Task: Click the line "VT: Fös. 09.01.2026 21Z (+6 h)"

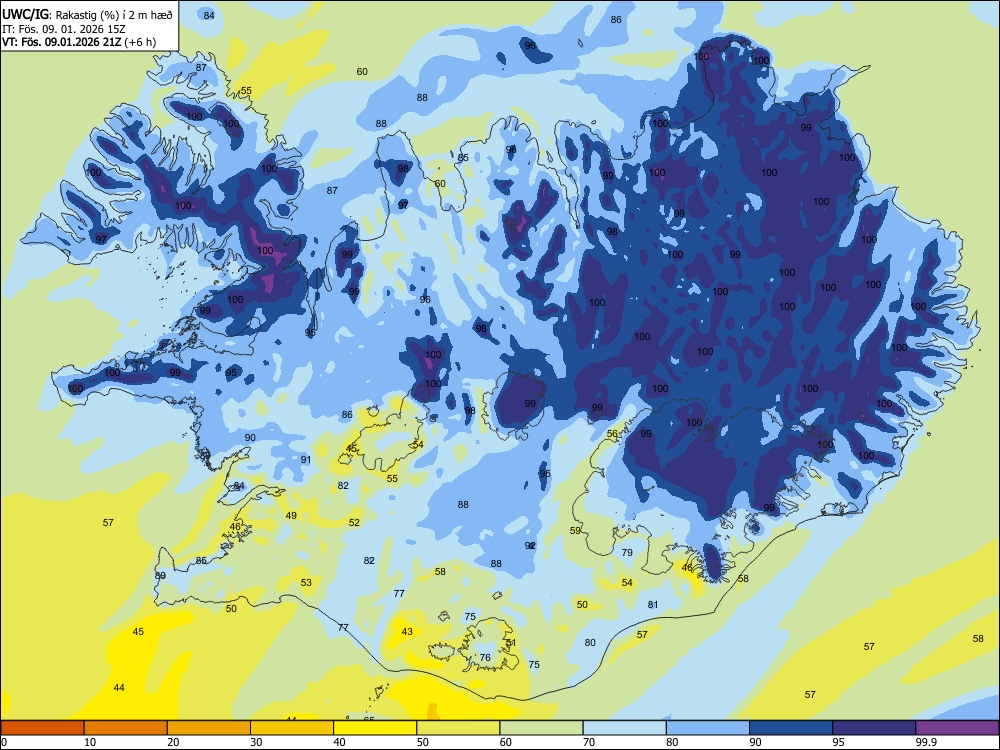Action: (78, 42)
